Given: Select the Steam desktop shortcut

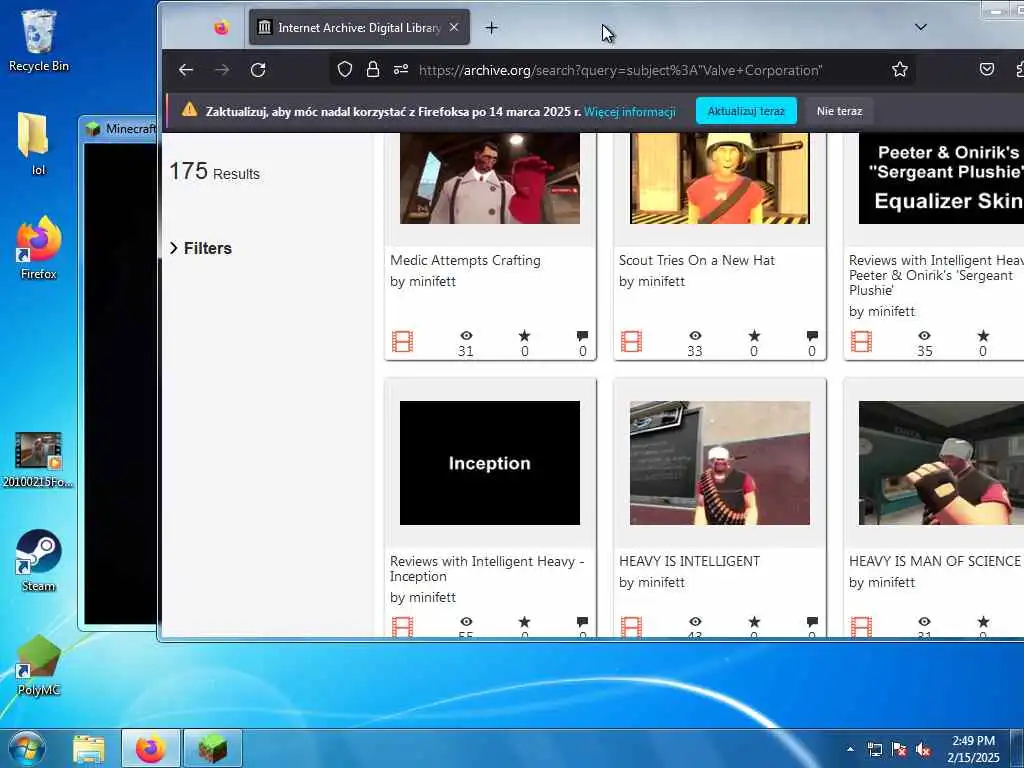Looking at the screenshot, I should click(39, 560).
